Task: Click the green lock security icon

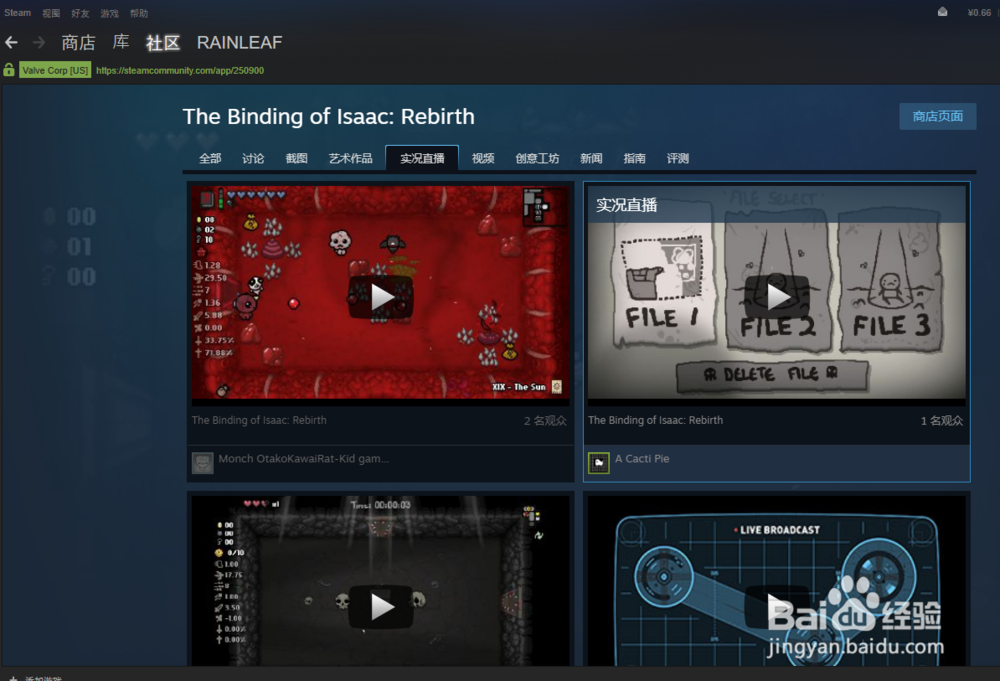Action: pos(9,70)
